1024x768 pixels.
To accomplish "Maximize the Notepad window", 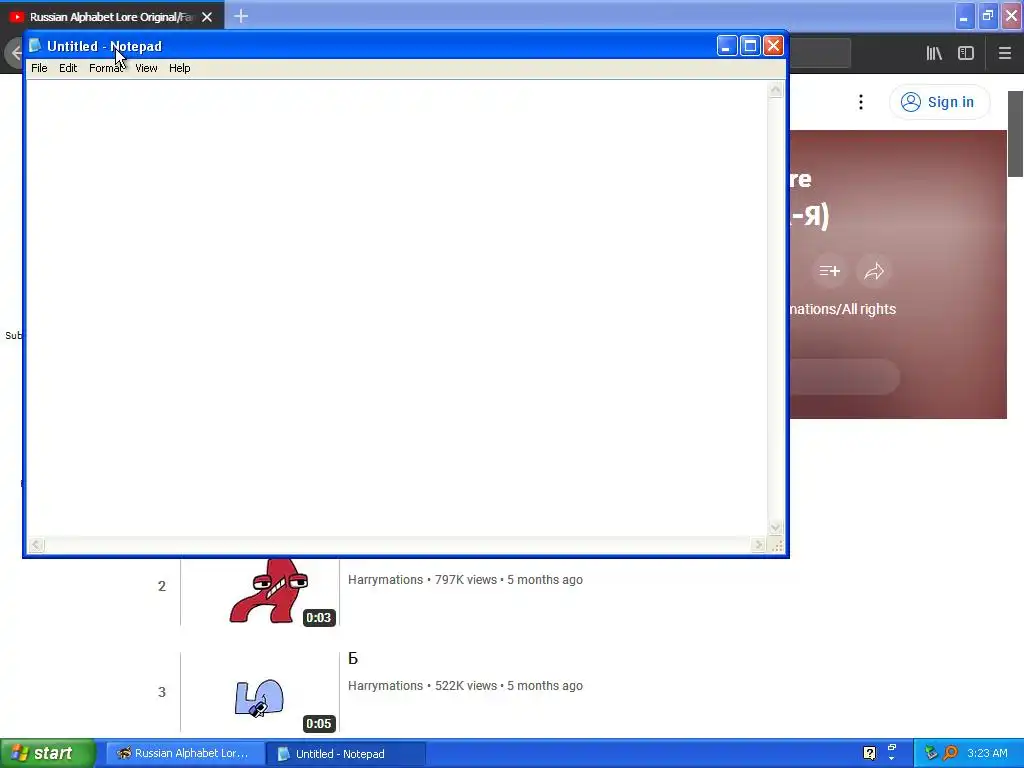I will (750, 46).
